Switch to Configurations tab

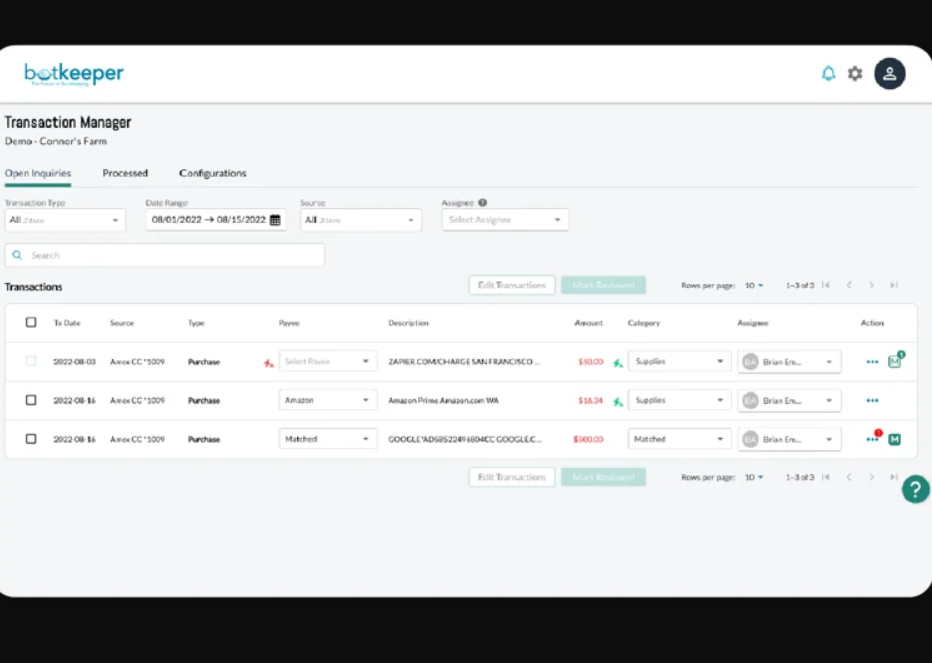tap(213, 173)
